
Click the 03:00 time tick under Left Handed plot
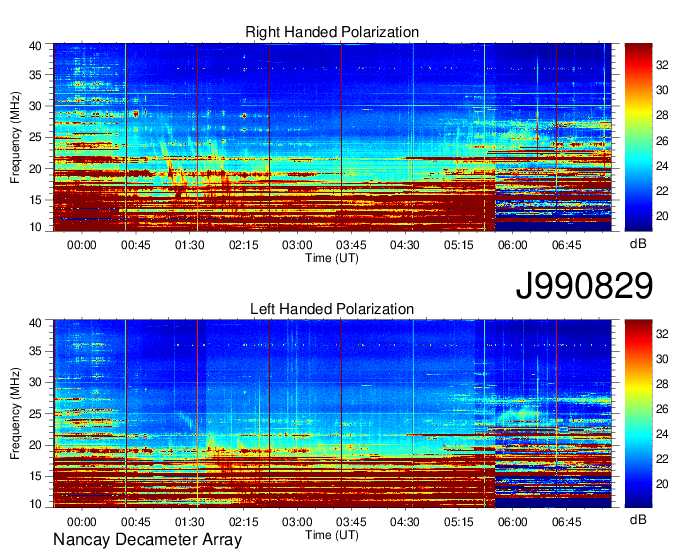[x=298, y=522]
